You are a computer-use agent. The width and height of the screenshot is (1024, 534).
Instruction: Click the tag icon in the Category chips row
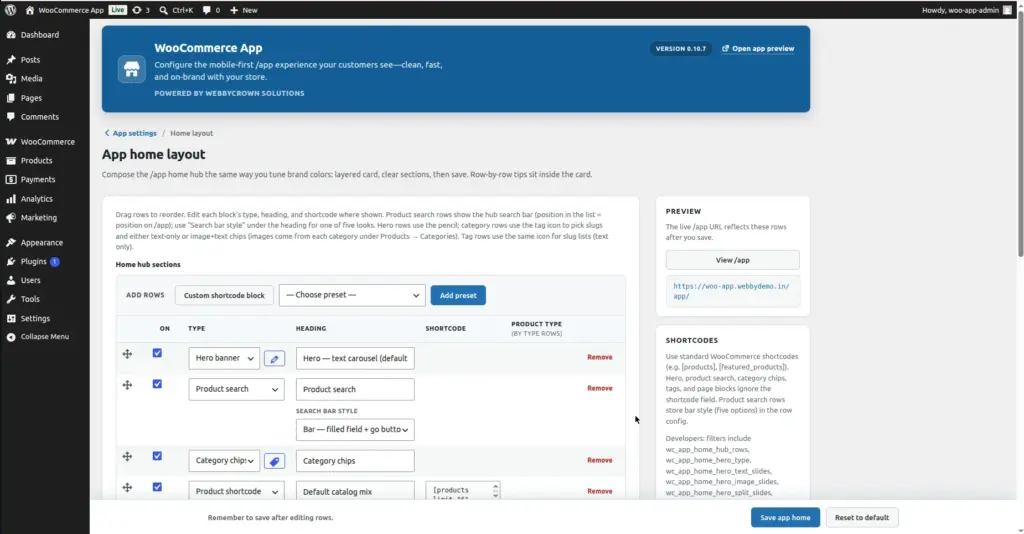coord(274,461)
